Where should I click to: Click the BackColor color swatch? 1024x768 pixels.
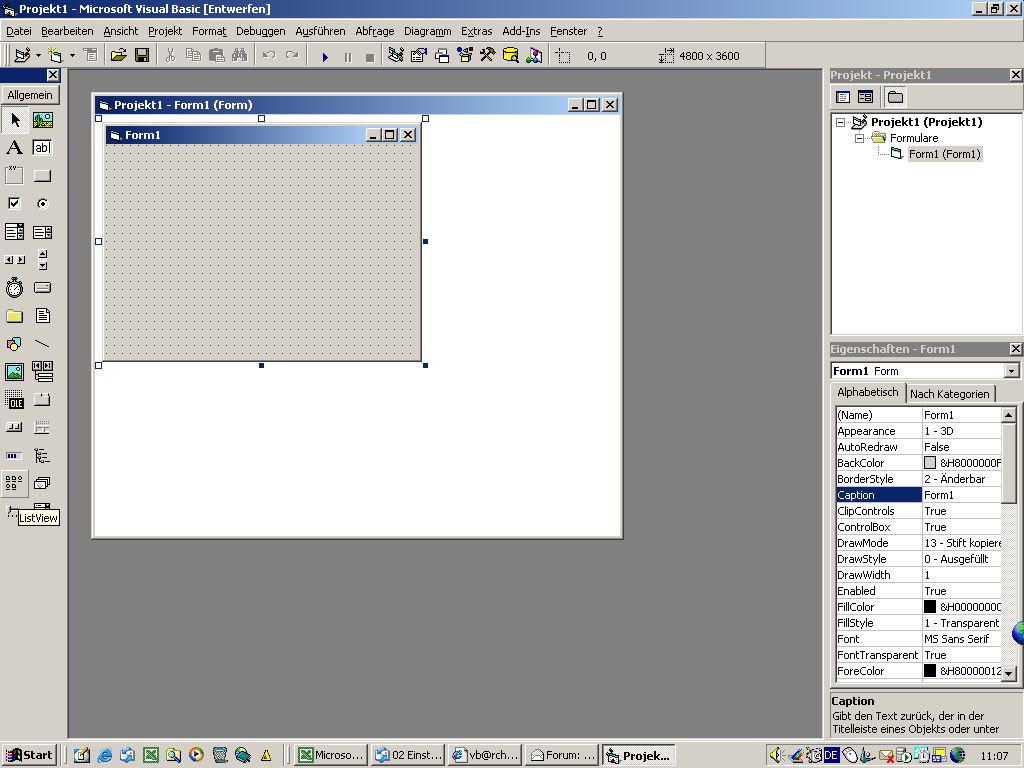(930, 463)
